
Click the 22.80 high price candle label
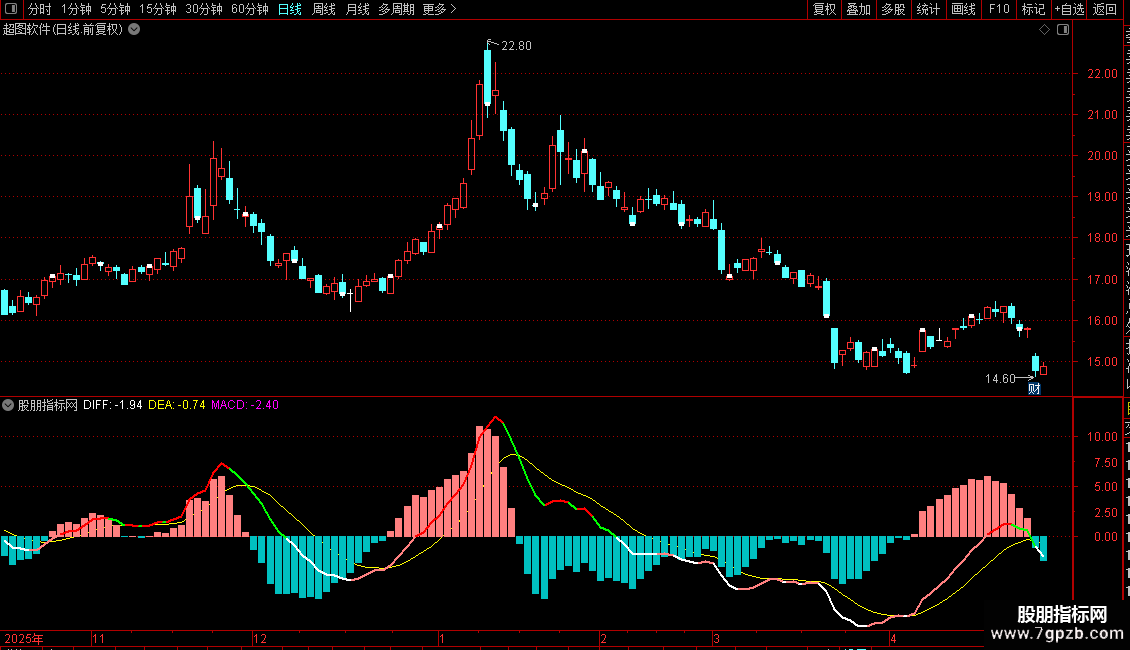516,45
